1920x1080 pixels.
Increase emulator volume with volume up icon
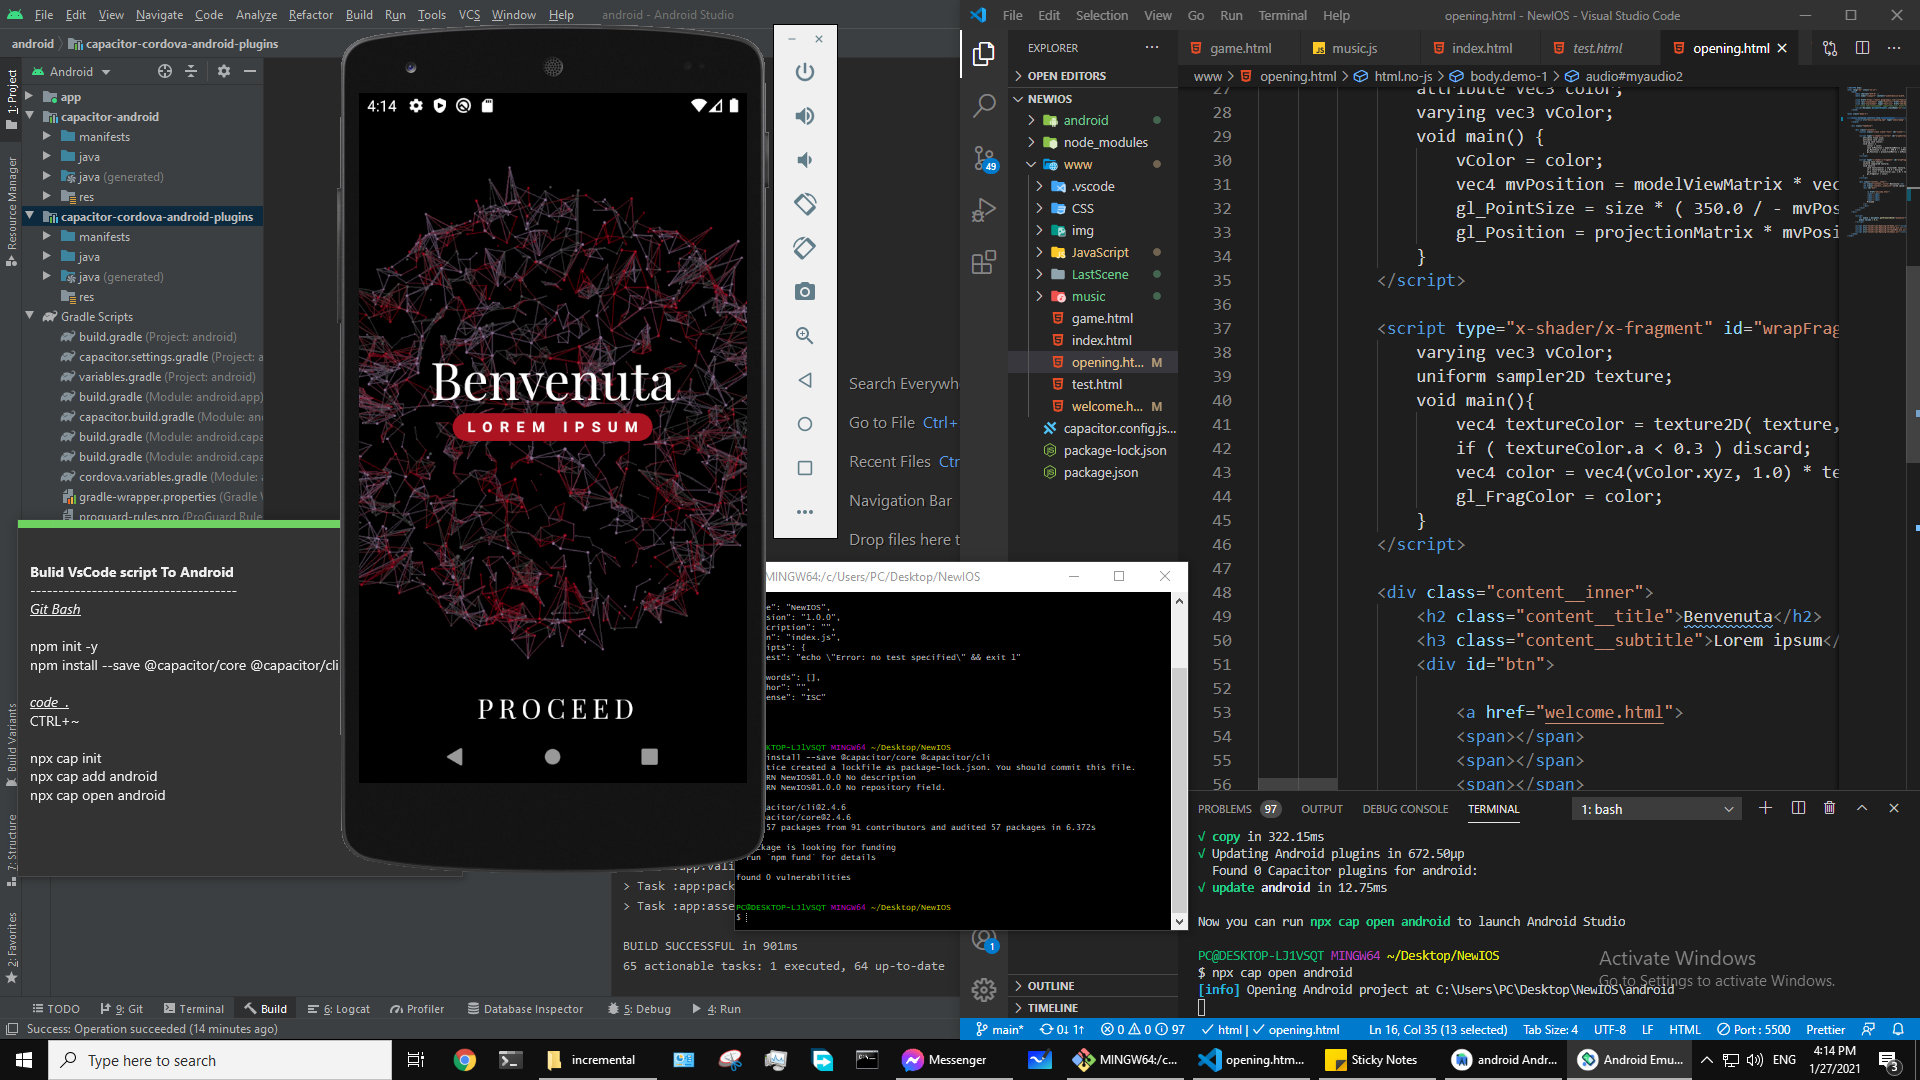point(805,116)
